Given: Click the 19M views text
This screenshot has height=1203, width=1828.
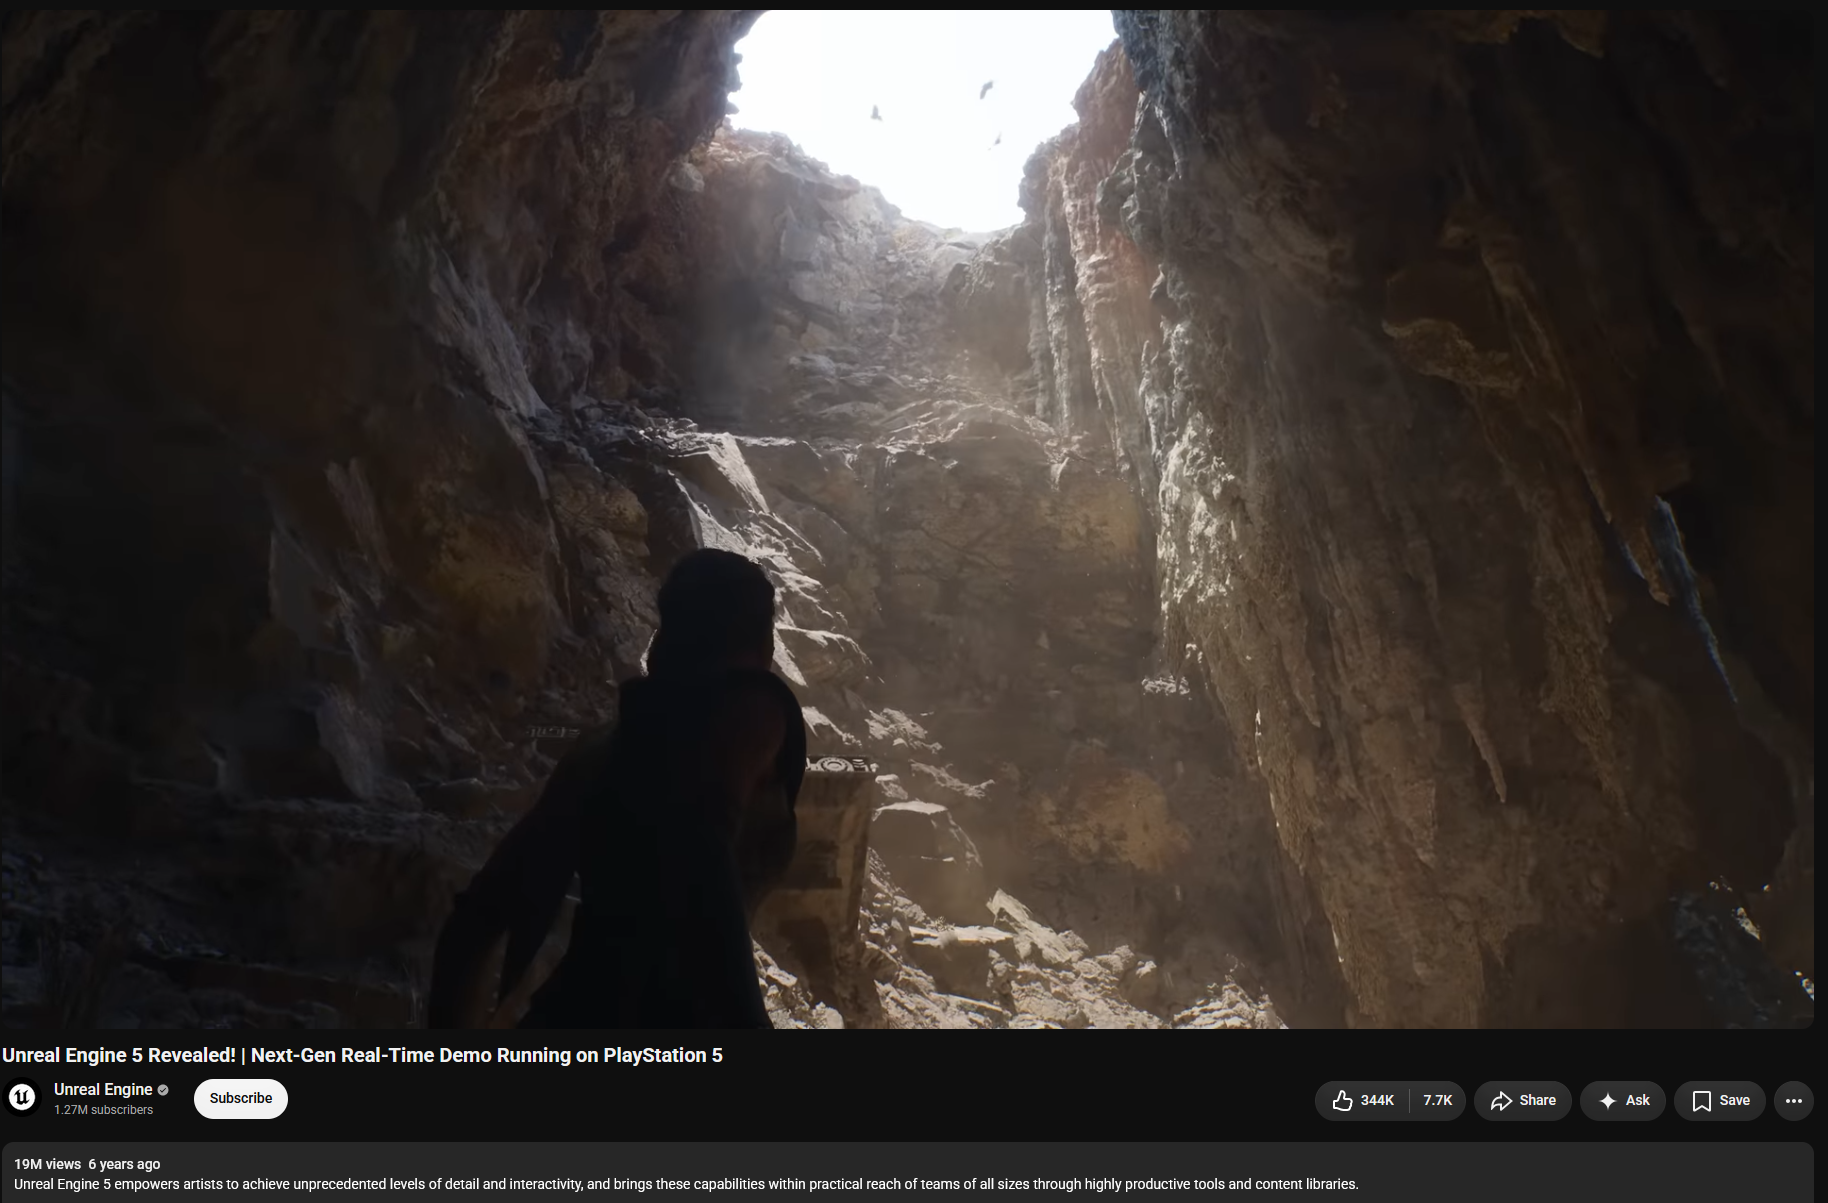Looking at the screenshot, I should click(47, 1164).
